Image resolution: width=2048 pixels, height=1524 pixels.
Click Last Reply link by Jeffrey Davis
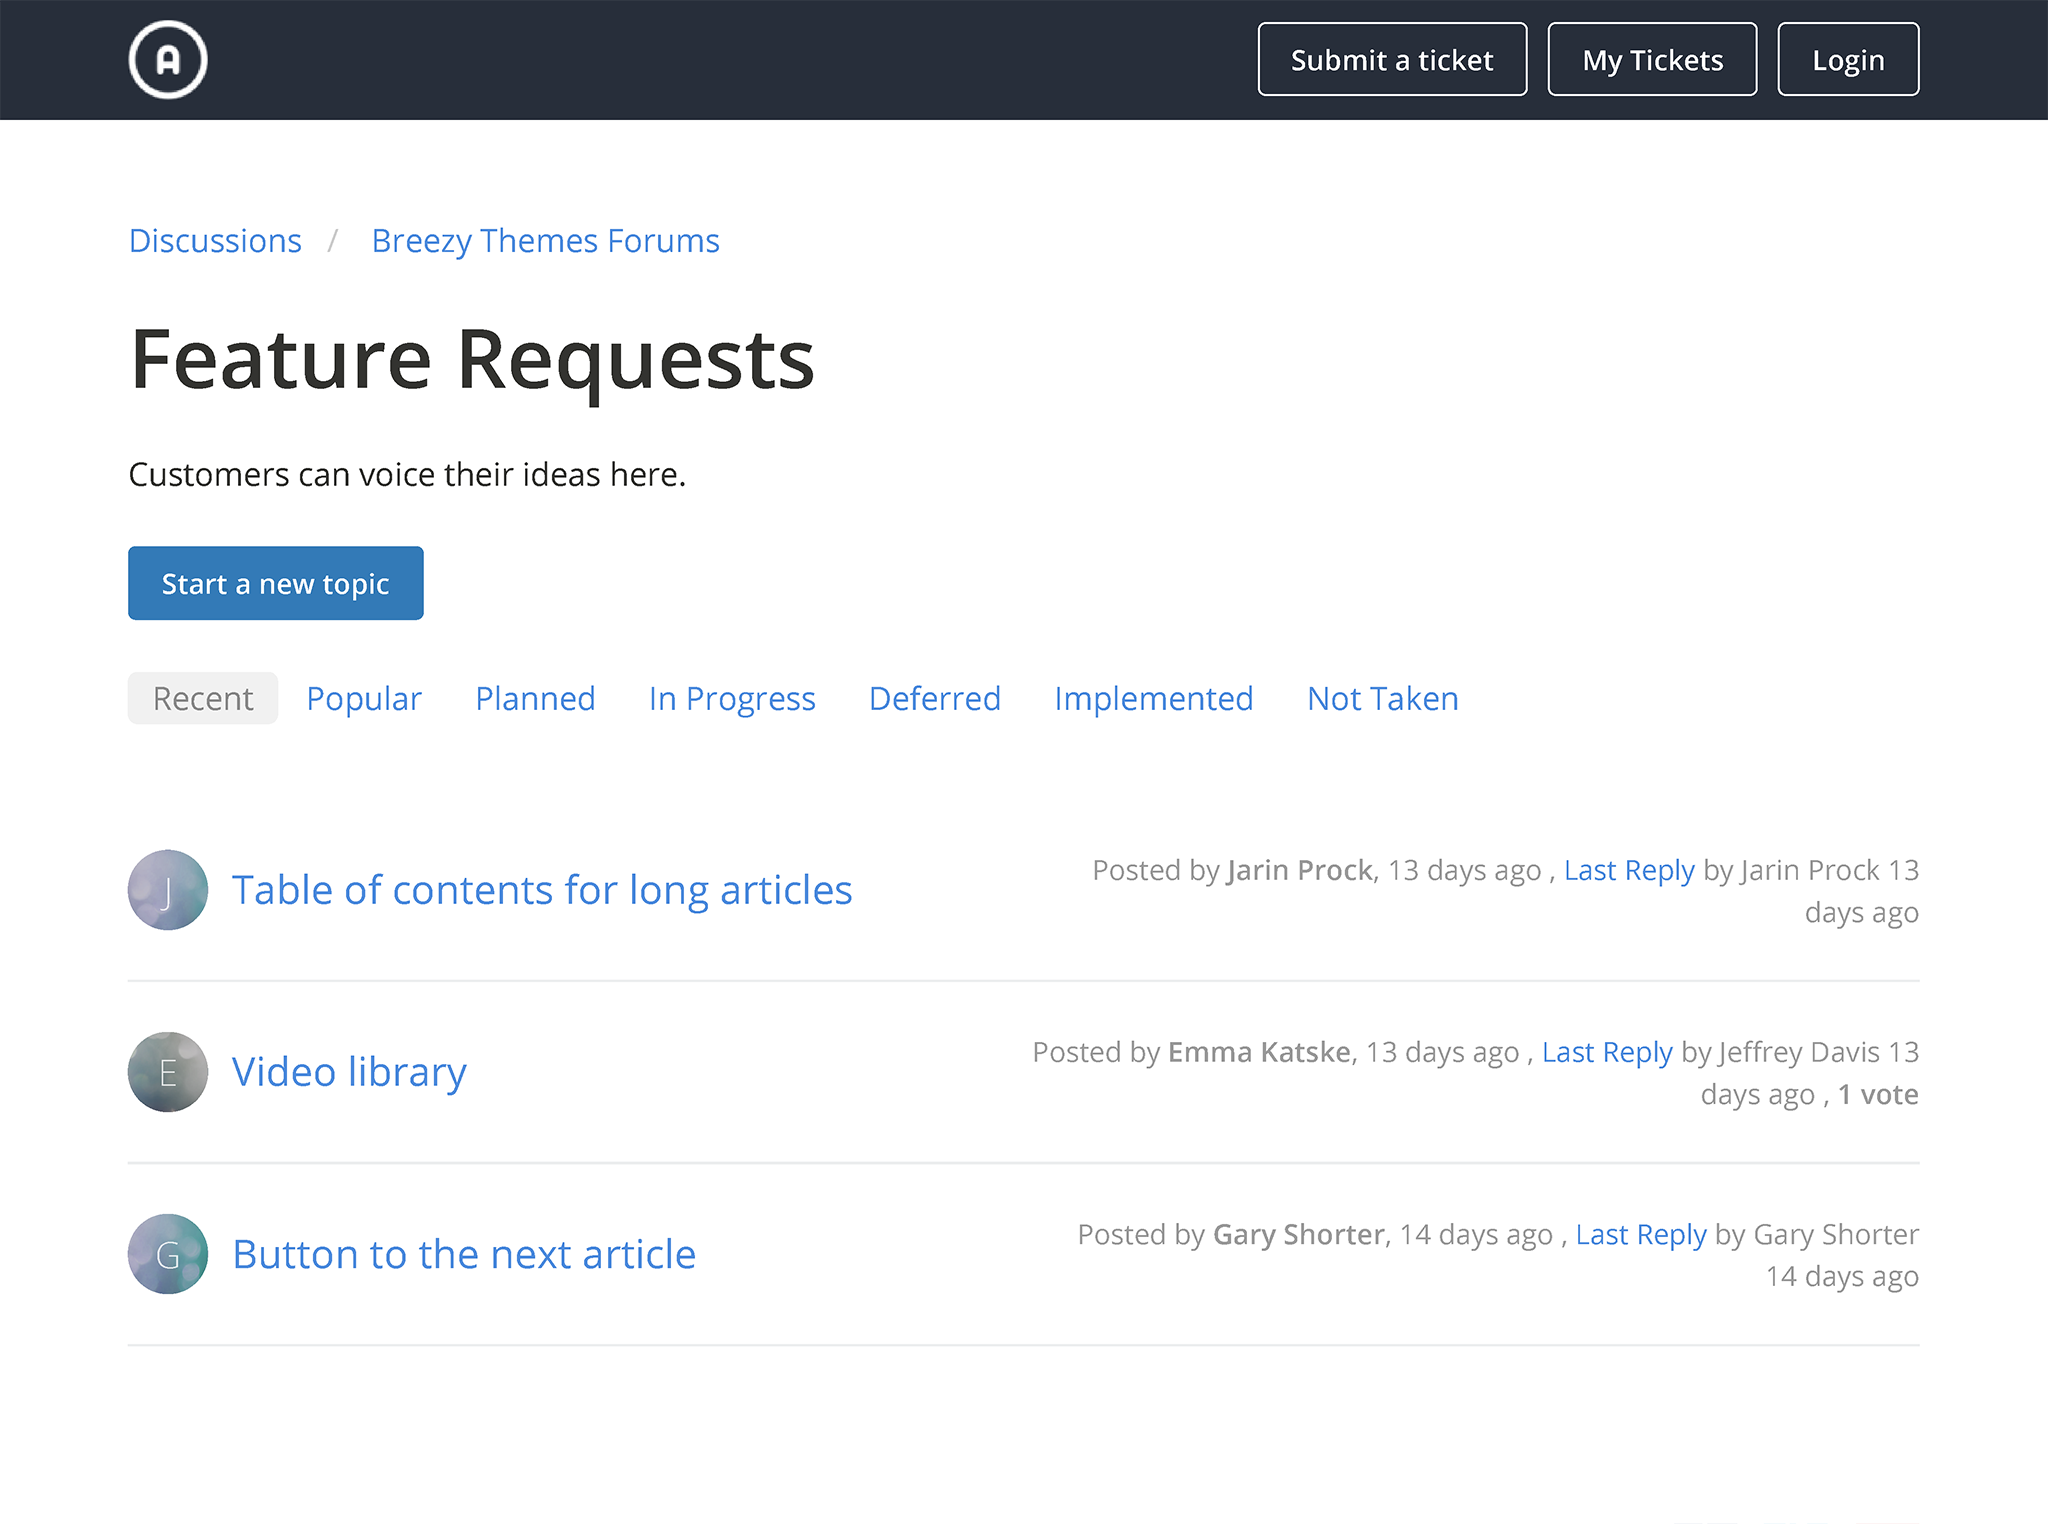pyautogui.click(x=1607, y=1052)
